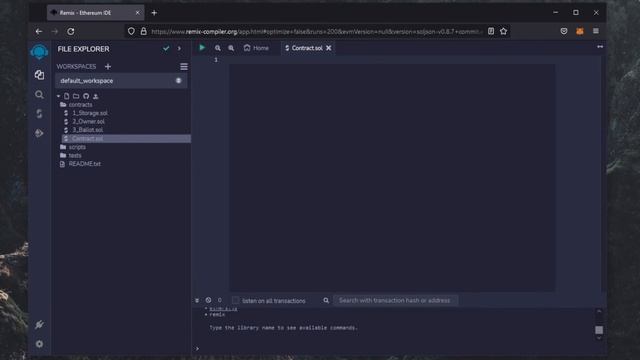This screenshot has height=360, width=640.
Task: Open the Pocket save icon
Action: [564, 31]
